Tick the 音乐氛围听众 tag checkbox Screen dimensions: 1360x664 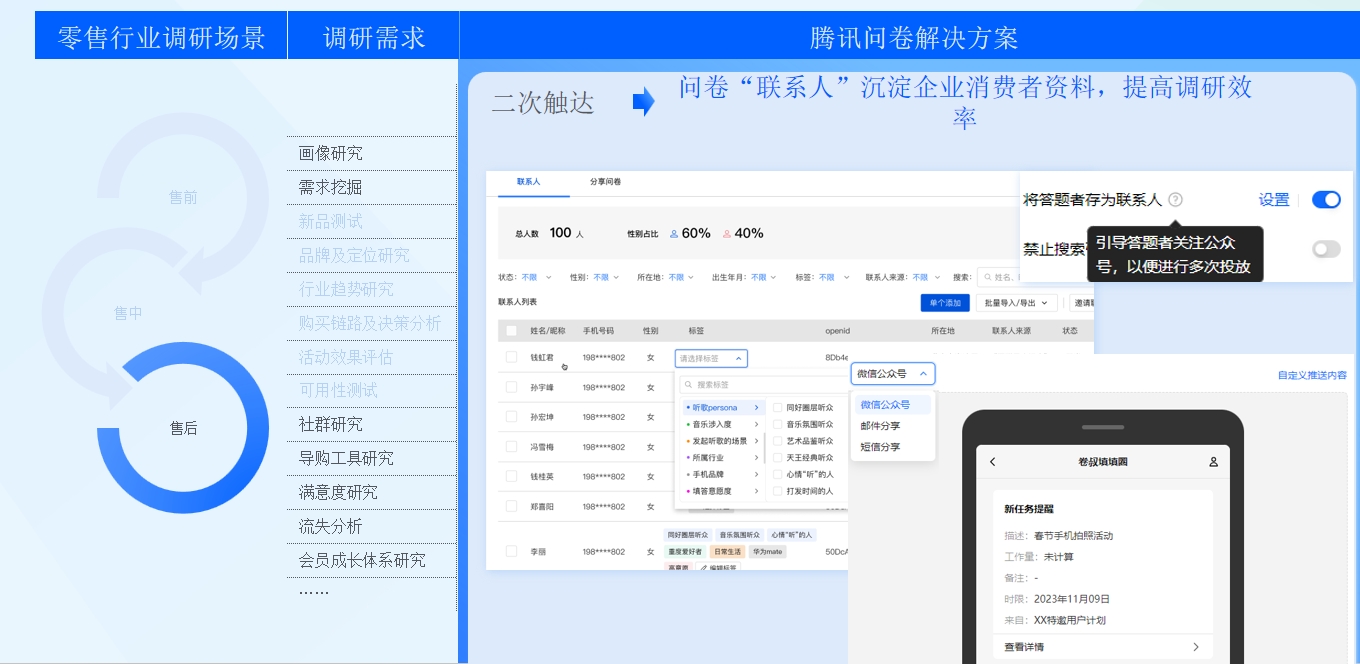(777, 424)
